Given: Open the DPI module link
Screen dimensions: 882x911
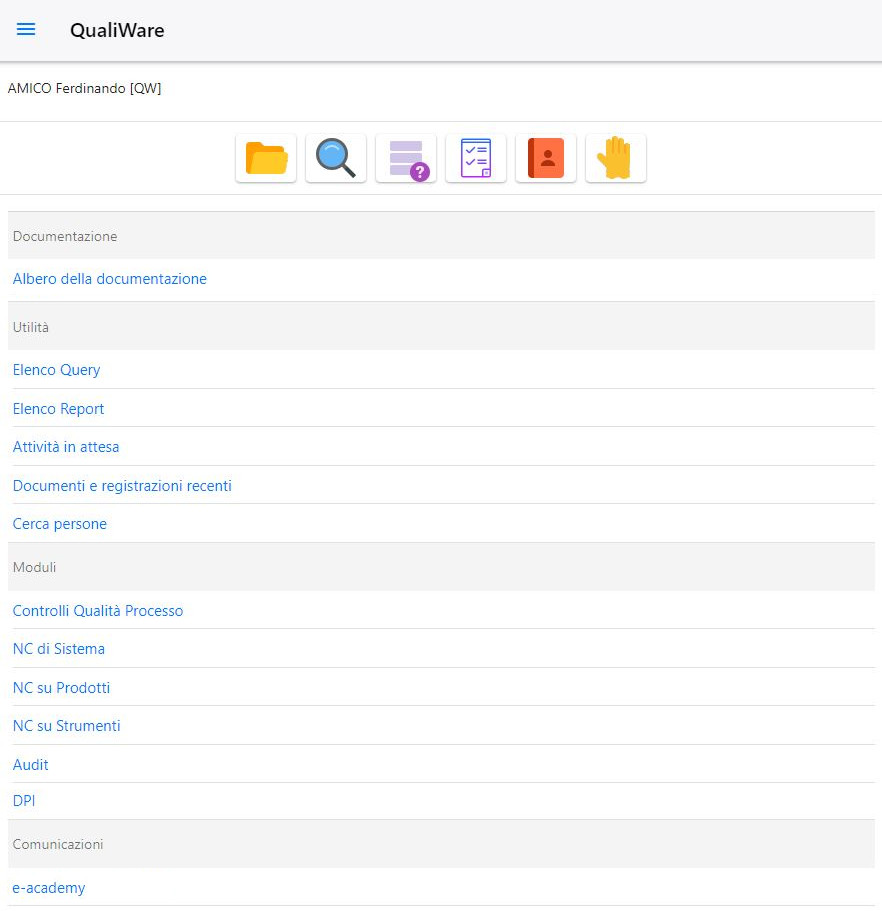Looking at the screenshot, I should point(25,801).
